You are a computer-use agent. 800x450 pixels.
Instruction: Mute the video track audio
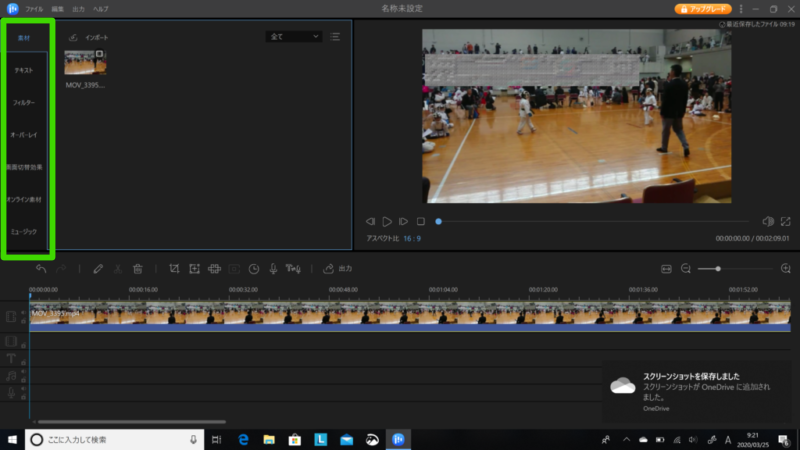coord(23,313)
